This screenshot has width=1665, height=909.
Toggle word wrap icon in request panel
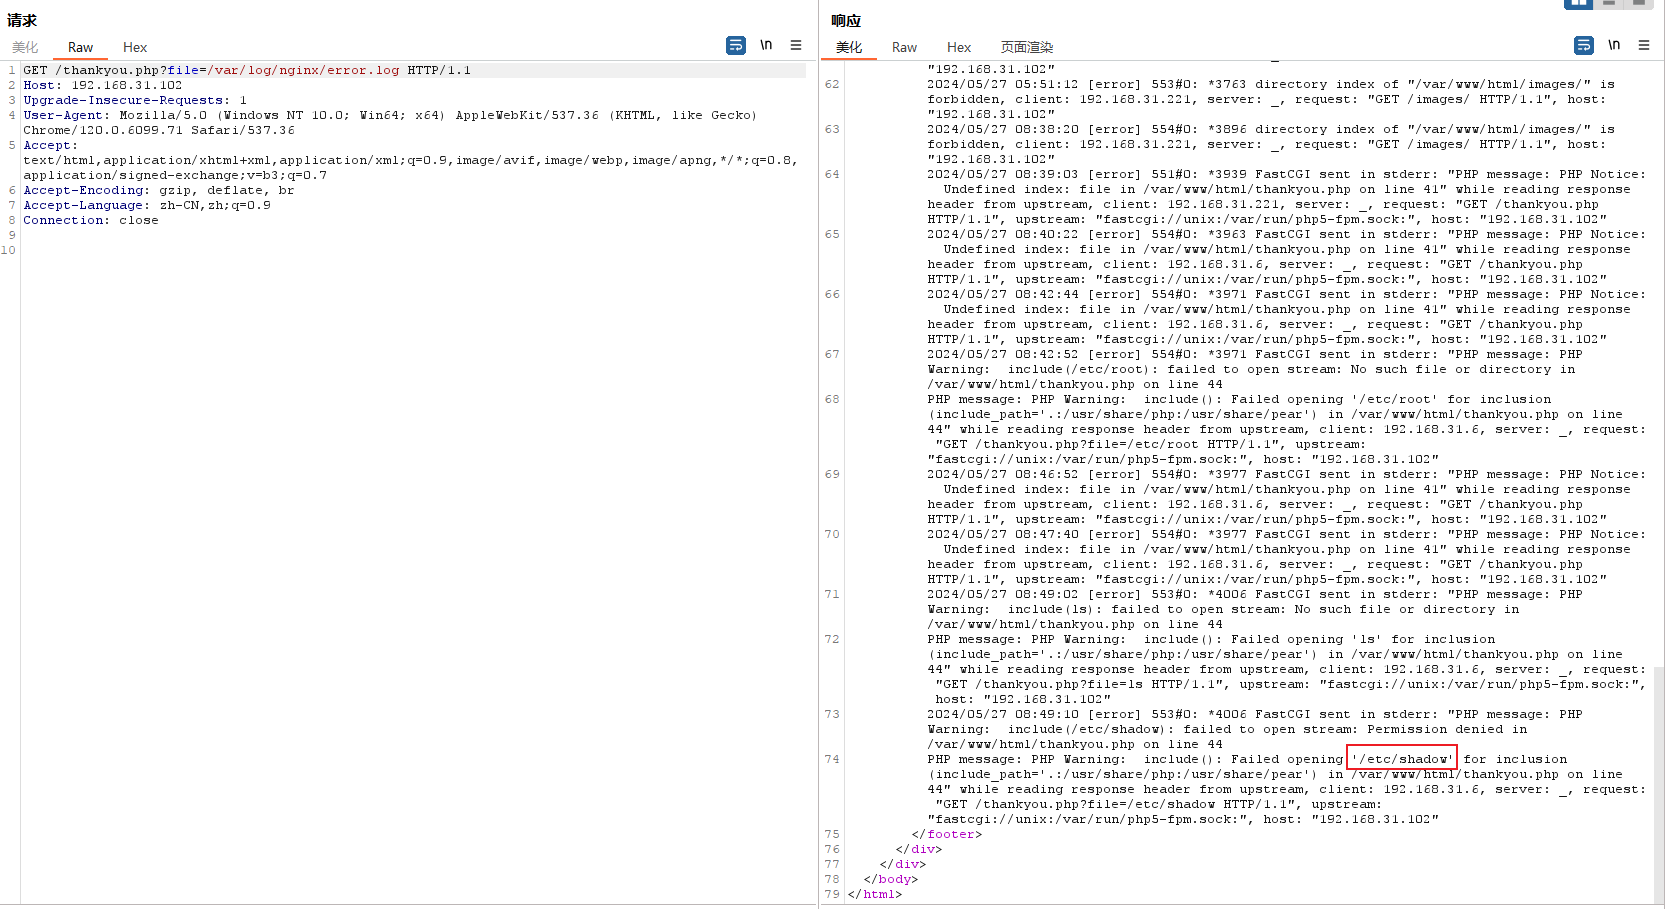[736, 45]
